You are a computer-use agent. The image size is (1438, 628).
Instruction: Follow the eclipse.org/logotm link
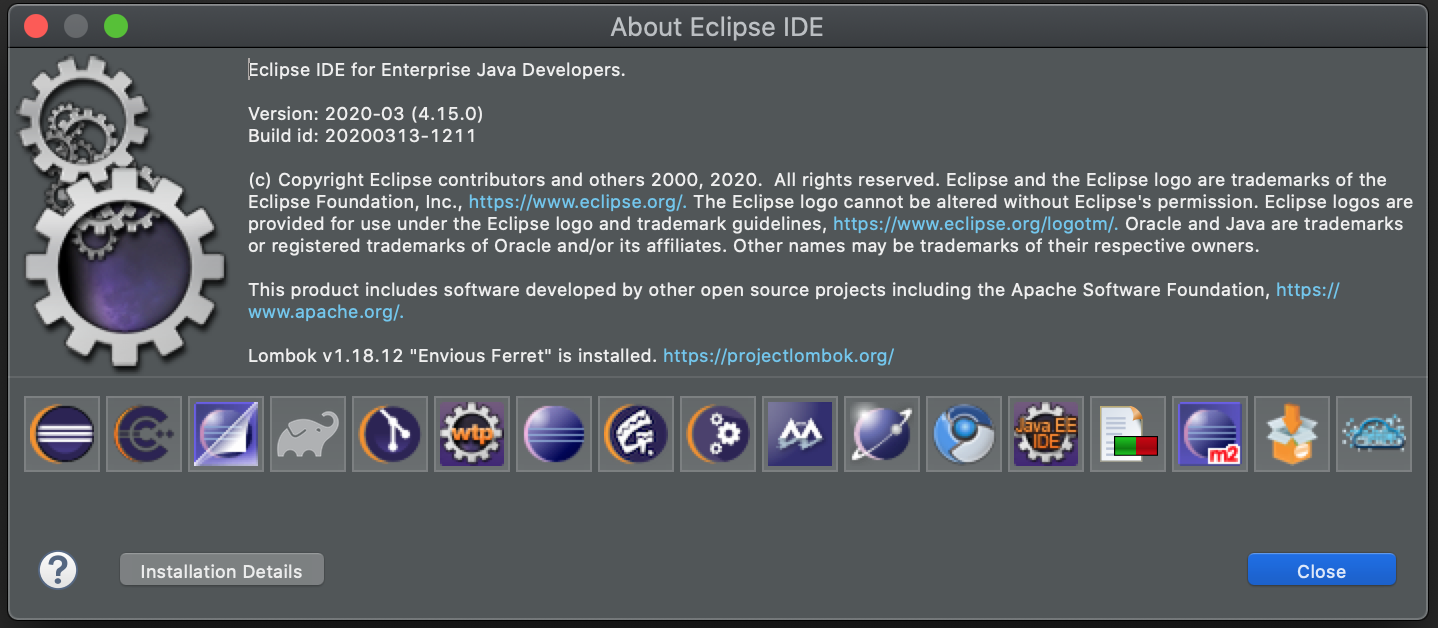coord(976,223)
